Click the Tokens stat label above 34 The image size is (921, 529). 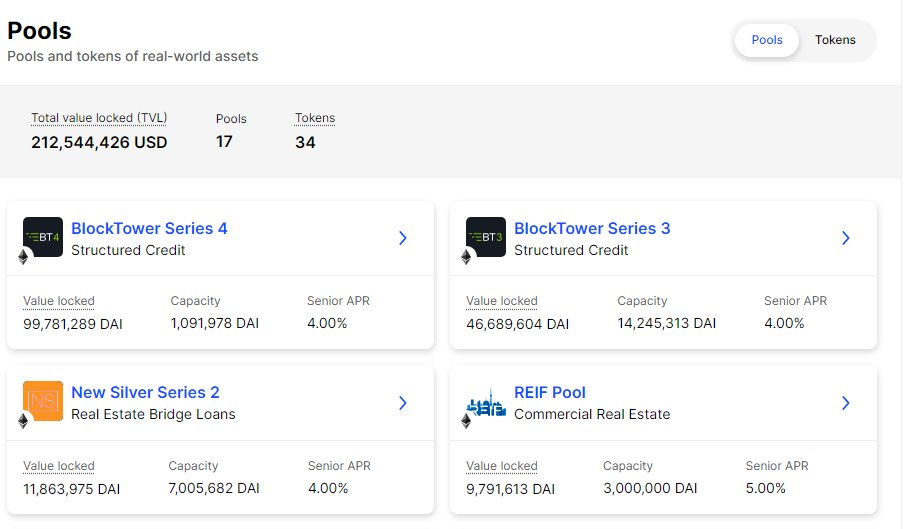pyautogui.click(x=315, y=118)
